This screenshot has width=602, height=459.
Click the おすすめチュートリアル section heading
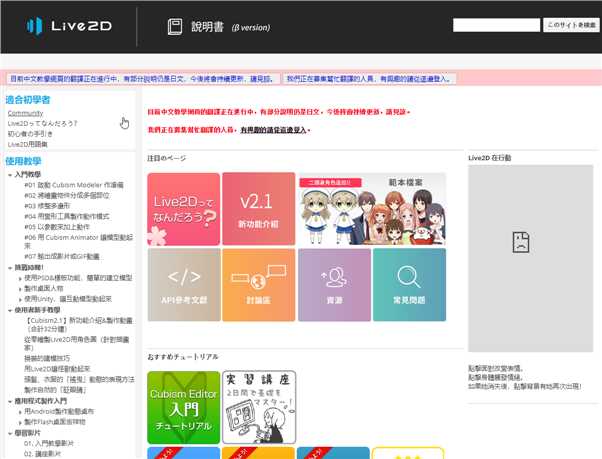pyautogui.click(x=183, y=357)
